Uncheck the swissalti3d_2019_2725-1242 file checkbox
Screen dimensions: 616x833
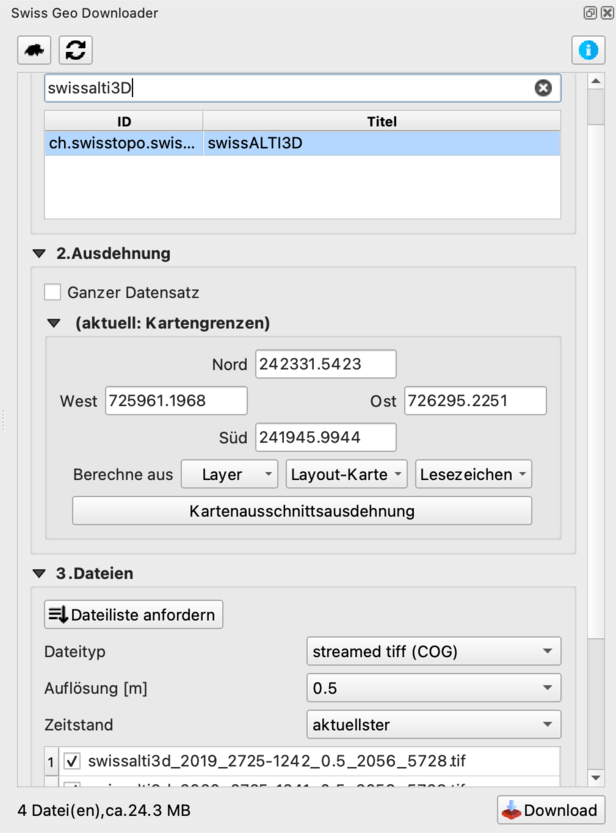(x=72, y=761)
